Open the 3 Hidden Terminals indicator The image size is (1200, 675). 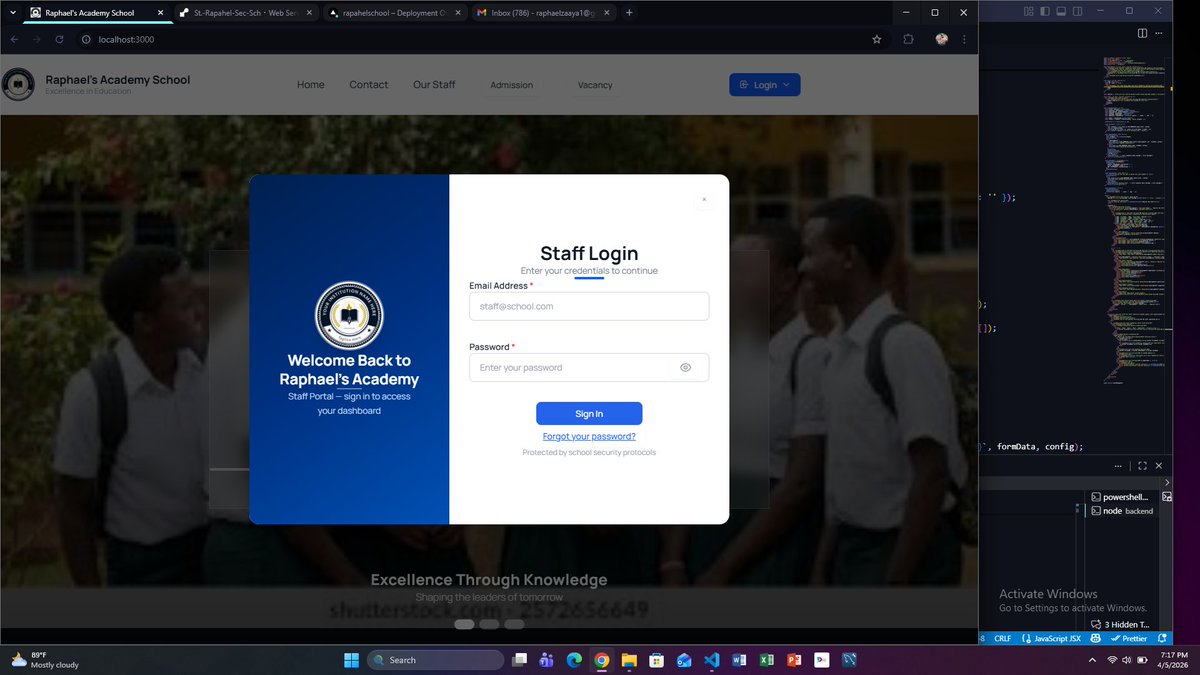click(1120, 624)
